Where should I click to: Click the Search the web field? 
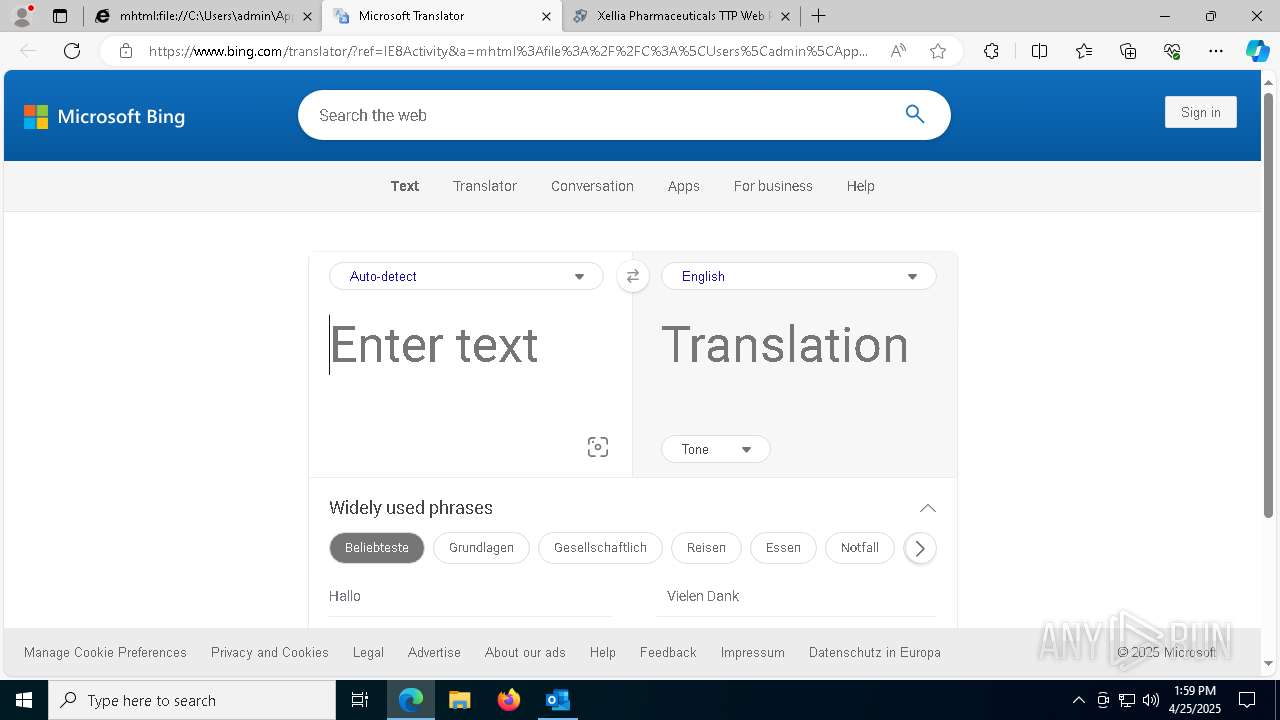coord(600,115)
